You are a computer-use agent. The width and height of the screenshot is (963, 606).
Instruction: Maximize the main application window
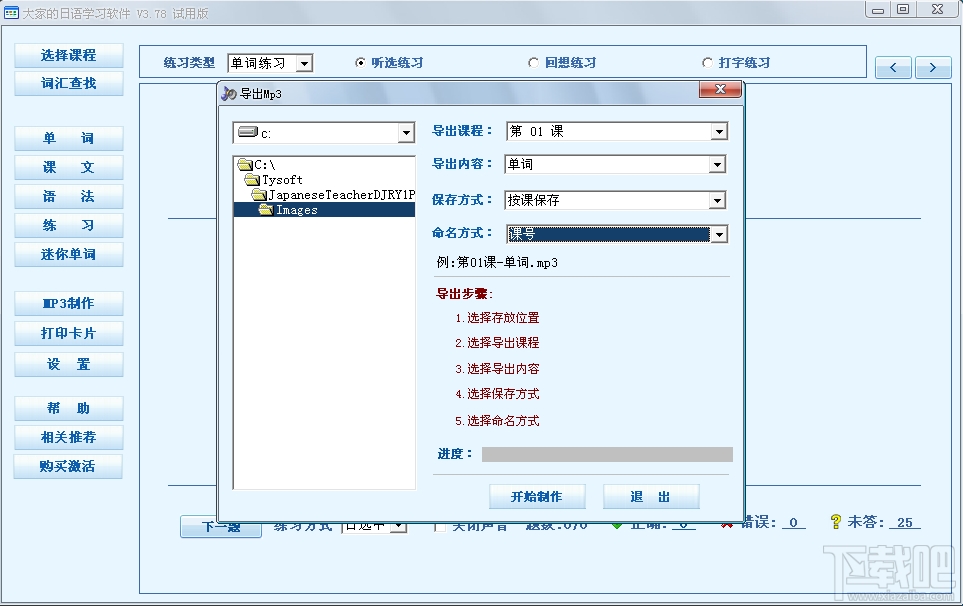(x=903, y=9)
